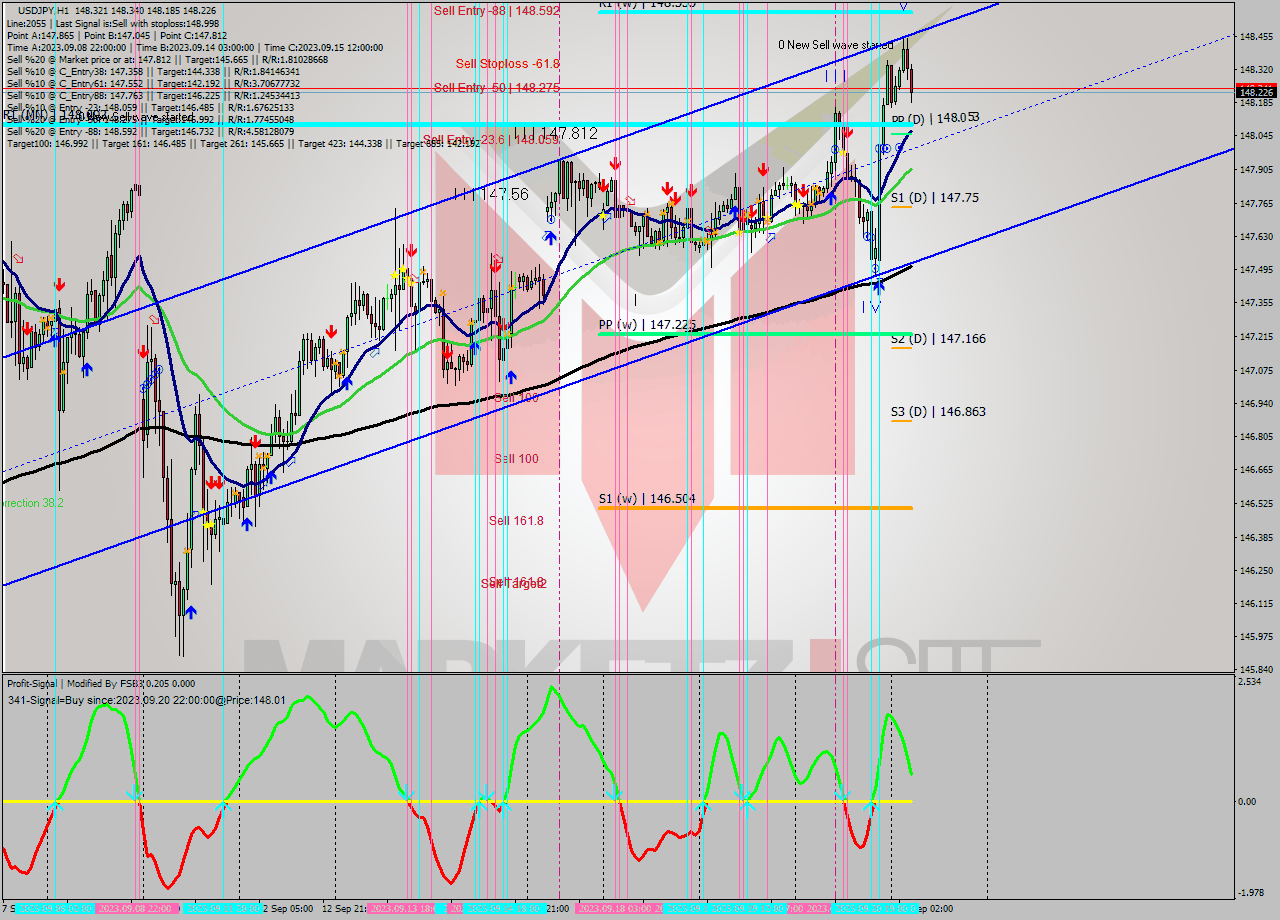The width and height of the screenshot is (1280, 920).
Task: Click the 0.00 indicator scale value
Action: coord(1248,801)
